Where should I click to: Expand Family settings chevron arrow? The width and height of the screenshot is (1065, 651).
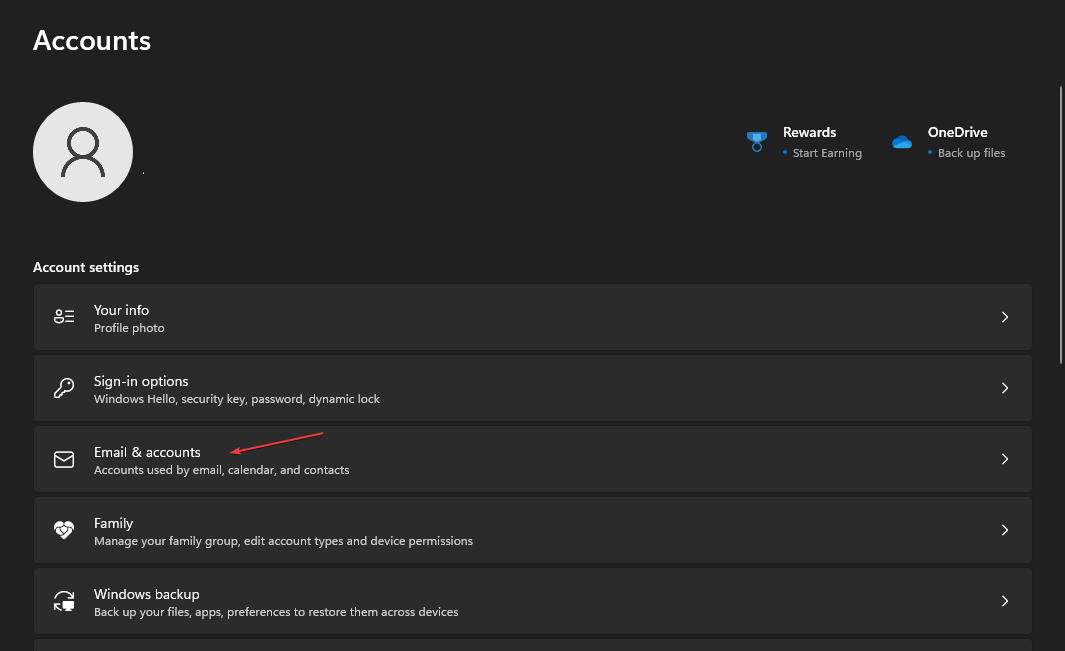coord(1005,530)
